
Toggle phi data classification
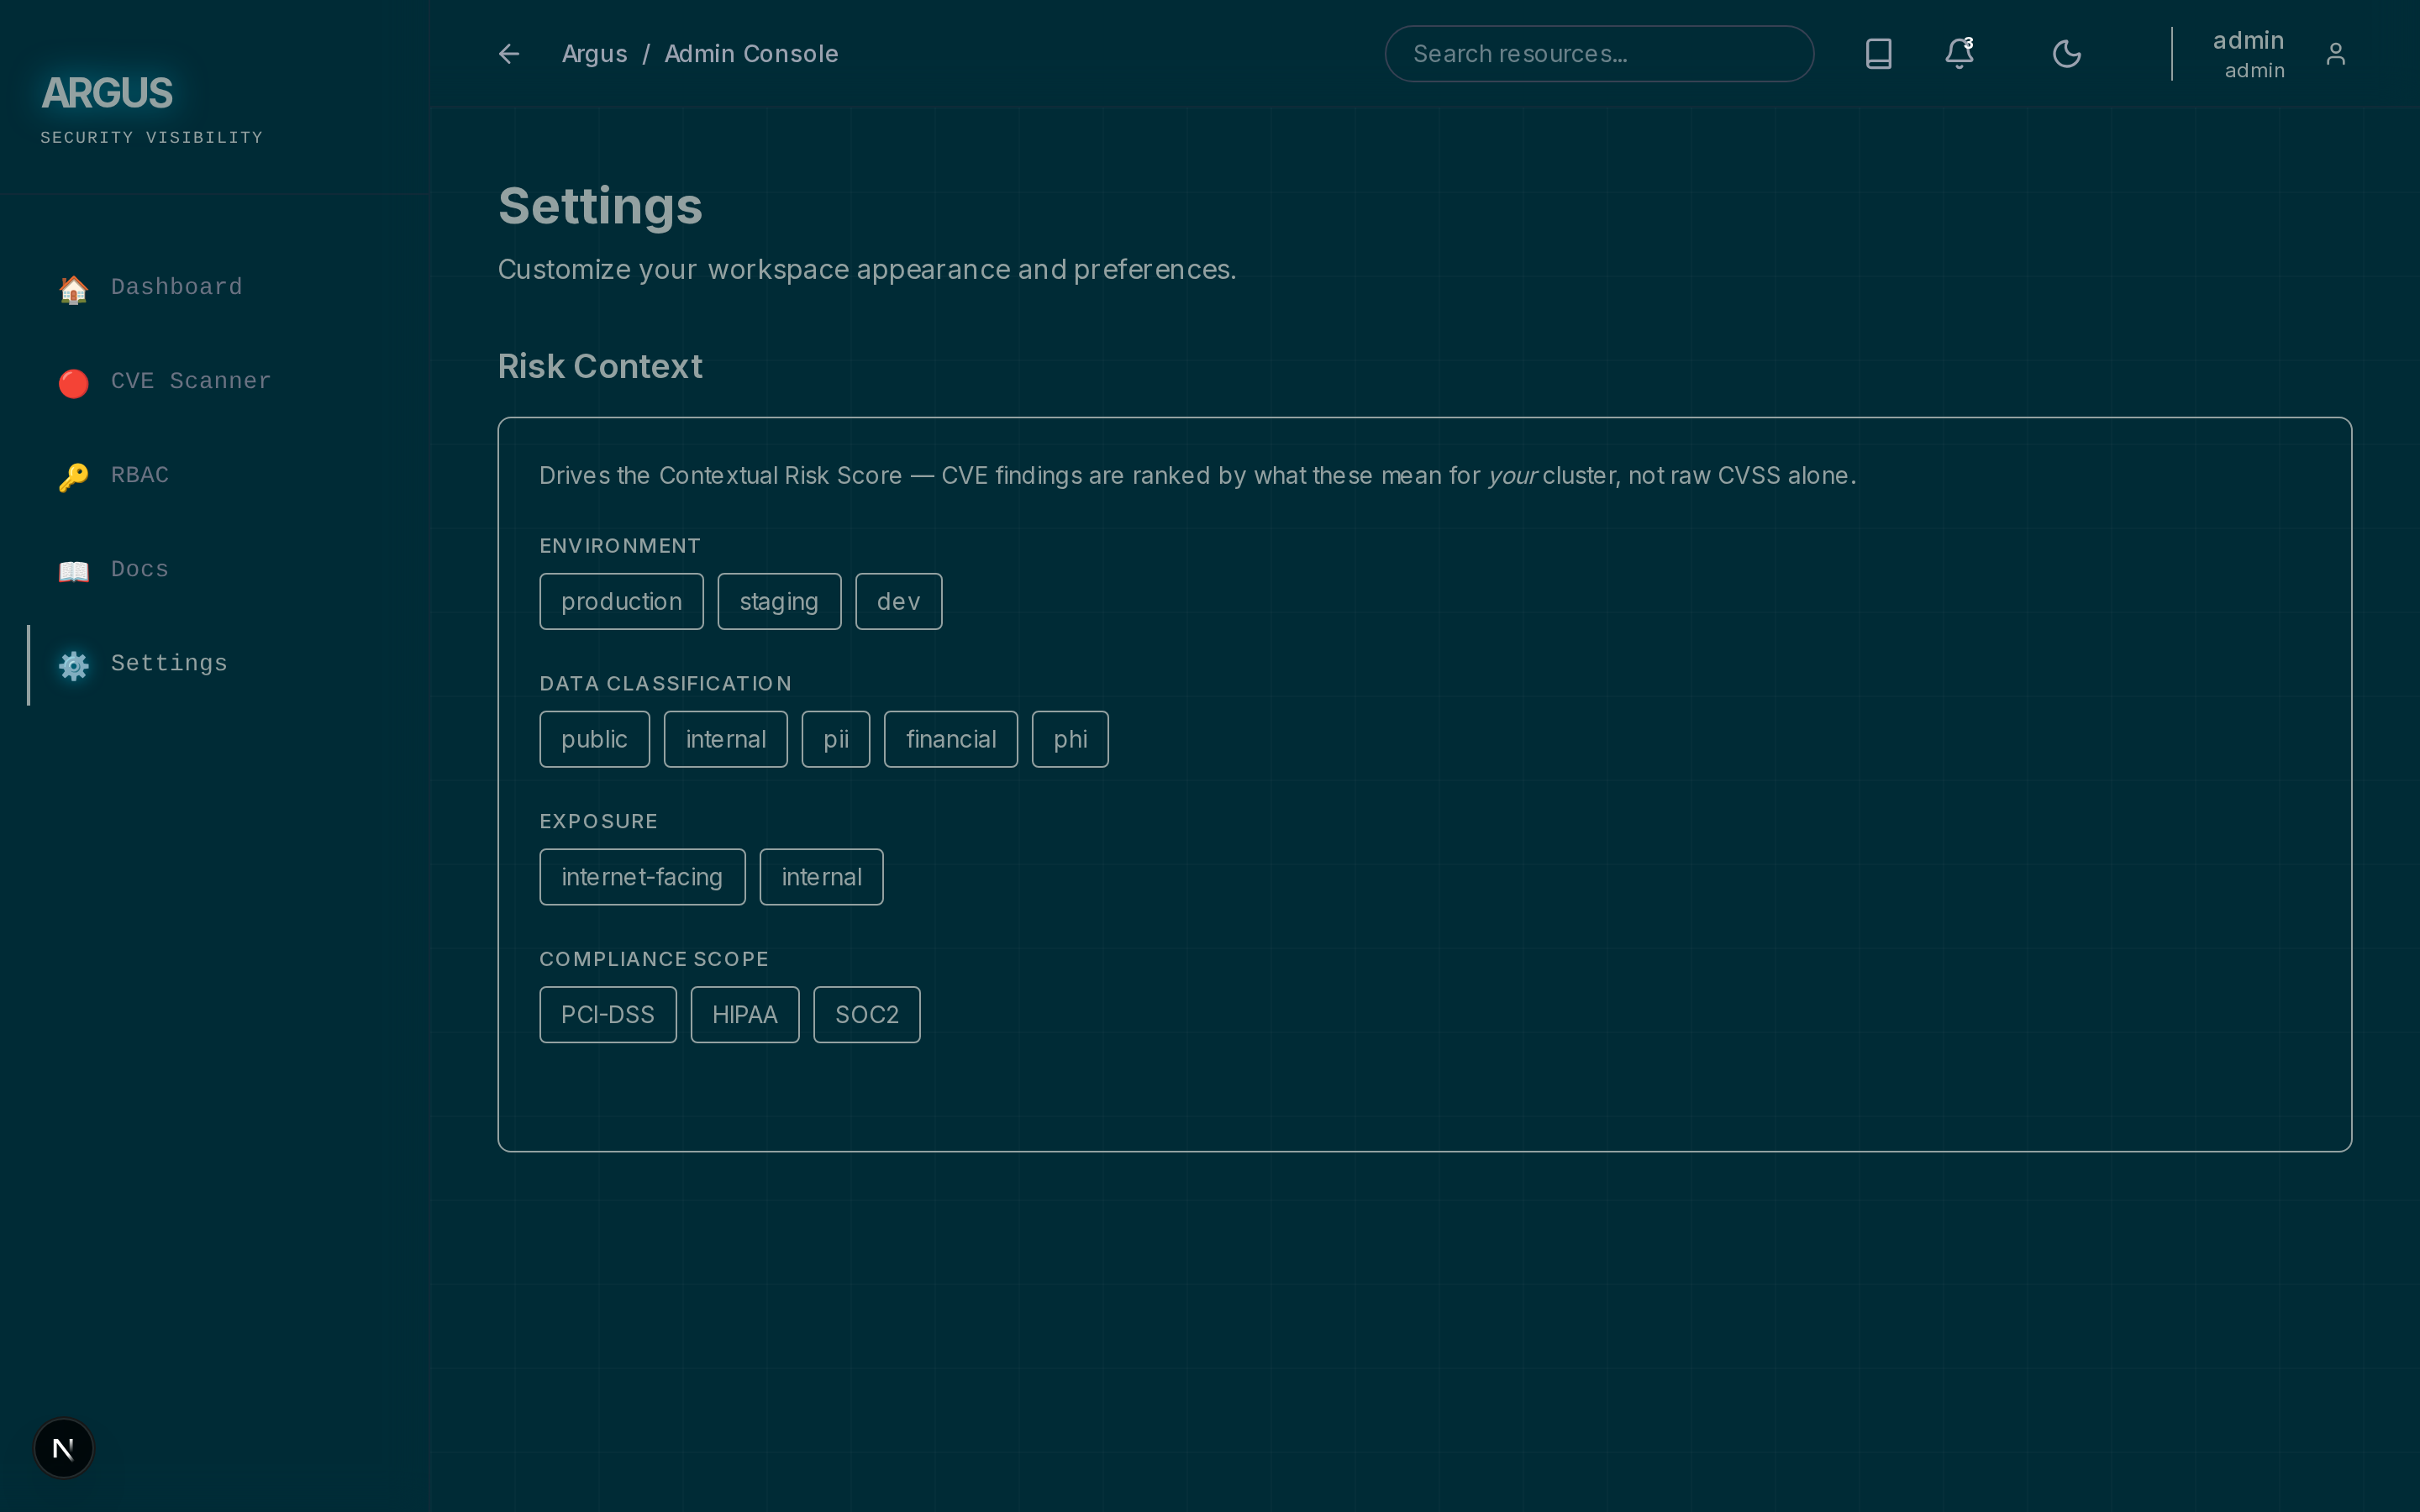[x=1070, y=739]
